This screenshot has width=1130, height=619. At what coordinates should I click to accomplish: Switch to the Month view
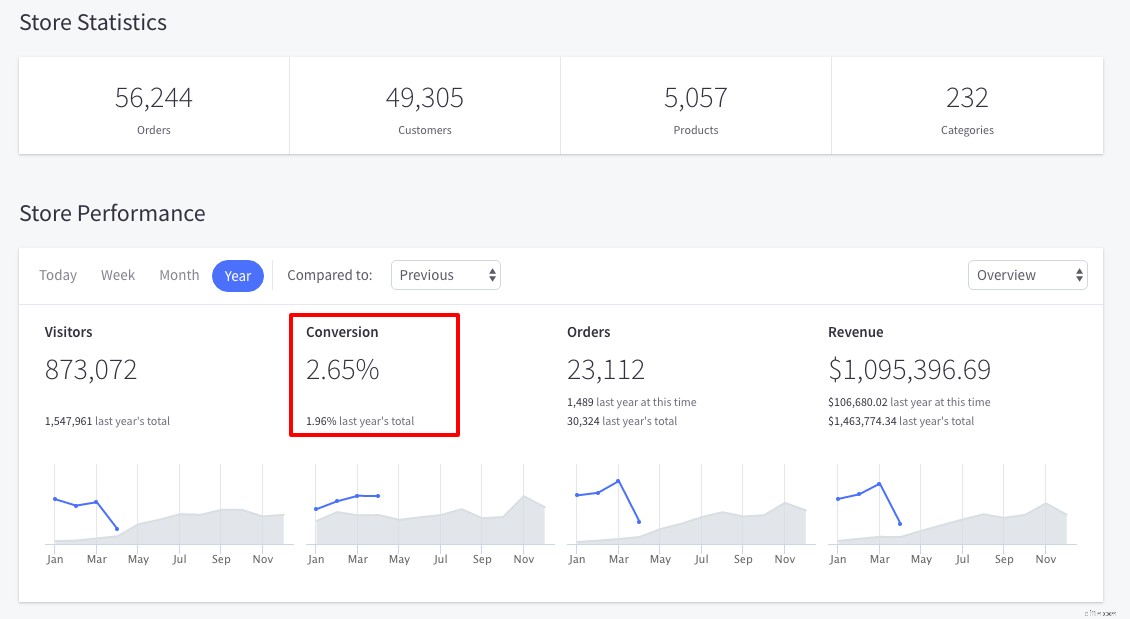click(x=179, y=274)
